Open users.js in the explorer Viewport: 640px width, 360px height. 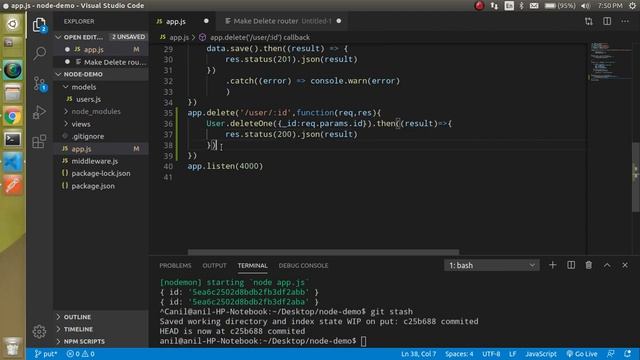[101, 99]
